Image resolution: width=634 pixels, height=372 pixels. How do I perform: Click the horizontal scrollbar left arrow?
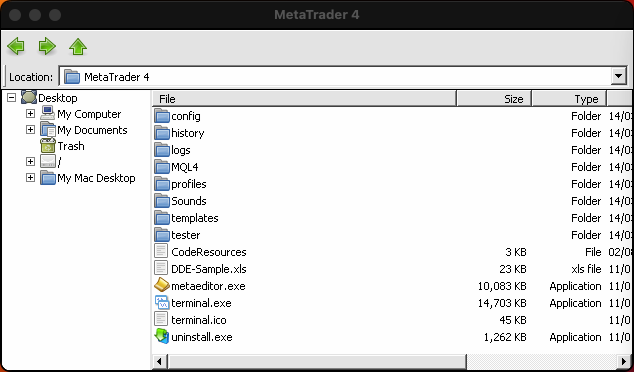(x=159, y=361)
